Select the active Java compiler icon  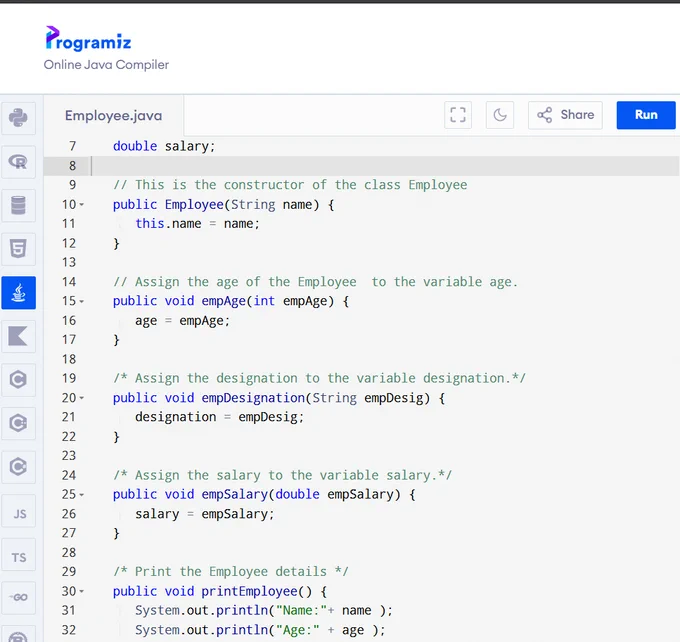(x=18, y=293)
